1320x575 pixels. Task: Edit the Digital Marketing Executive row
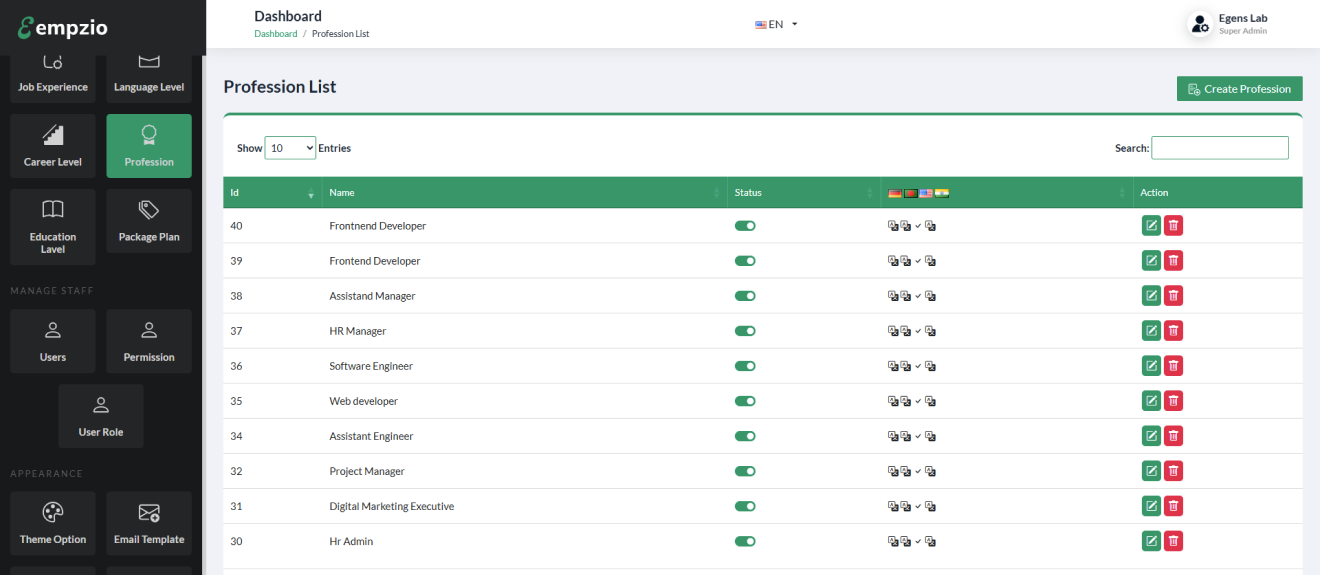[1151, 506]
